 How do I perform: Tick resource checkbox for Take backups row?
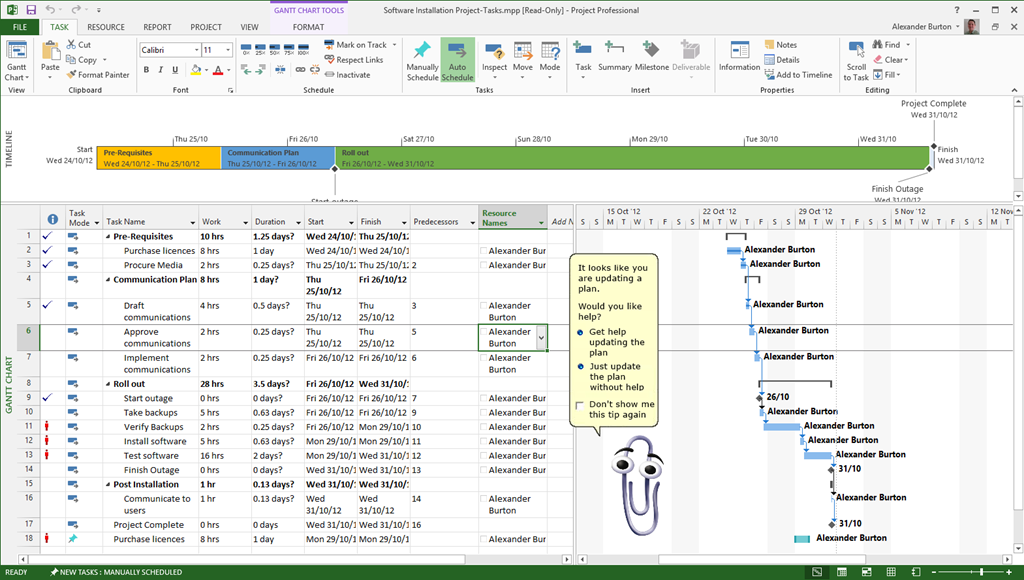pos(484,413)
